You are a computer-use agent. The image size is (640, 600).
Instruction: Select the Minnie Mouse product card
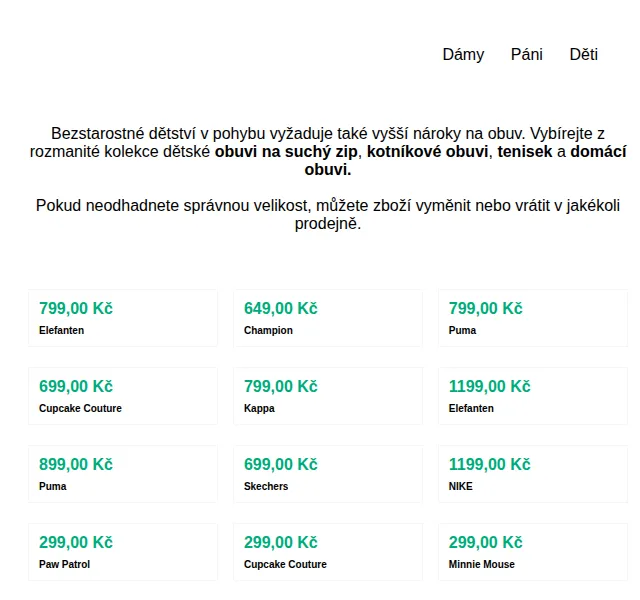point(533,552)
